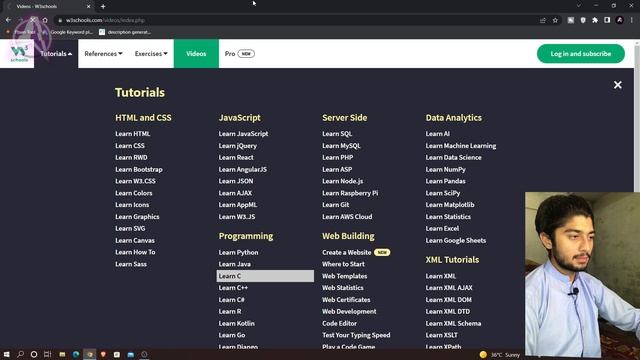Click Create a Website link
640x360 pixels.
347,252
